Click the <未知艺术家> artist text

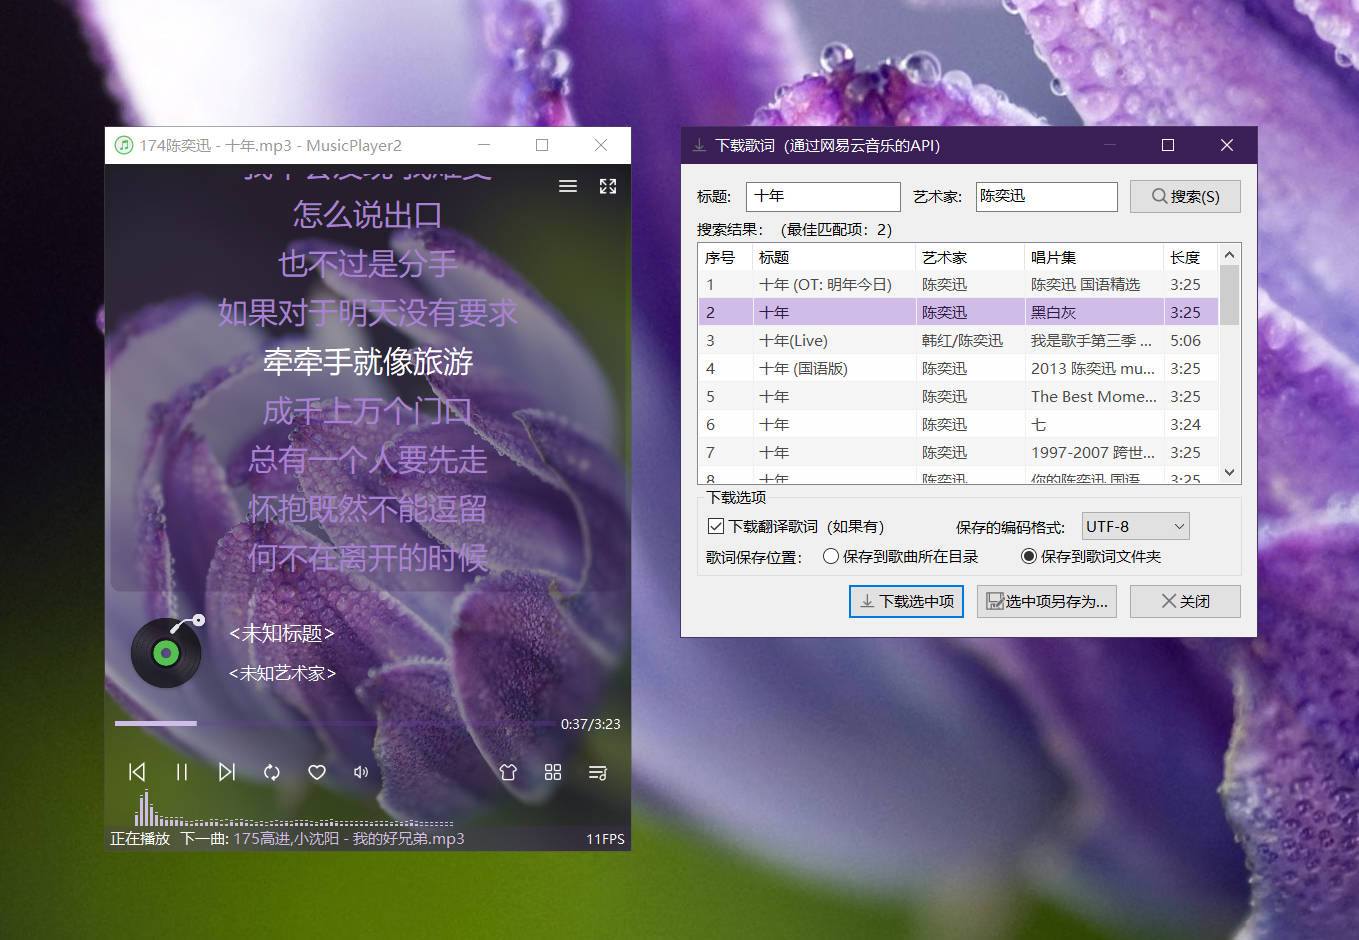tap(282, 673)
